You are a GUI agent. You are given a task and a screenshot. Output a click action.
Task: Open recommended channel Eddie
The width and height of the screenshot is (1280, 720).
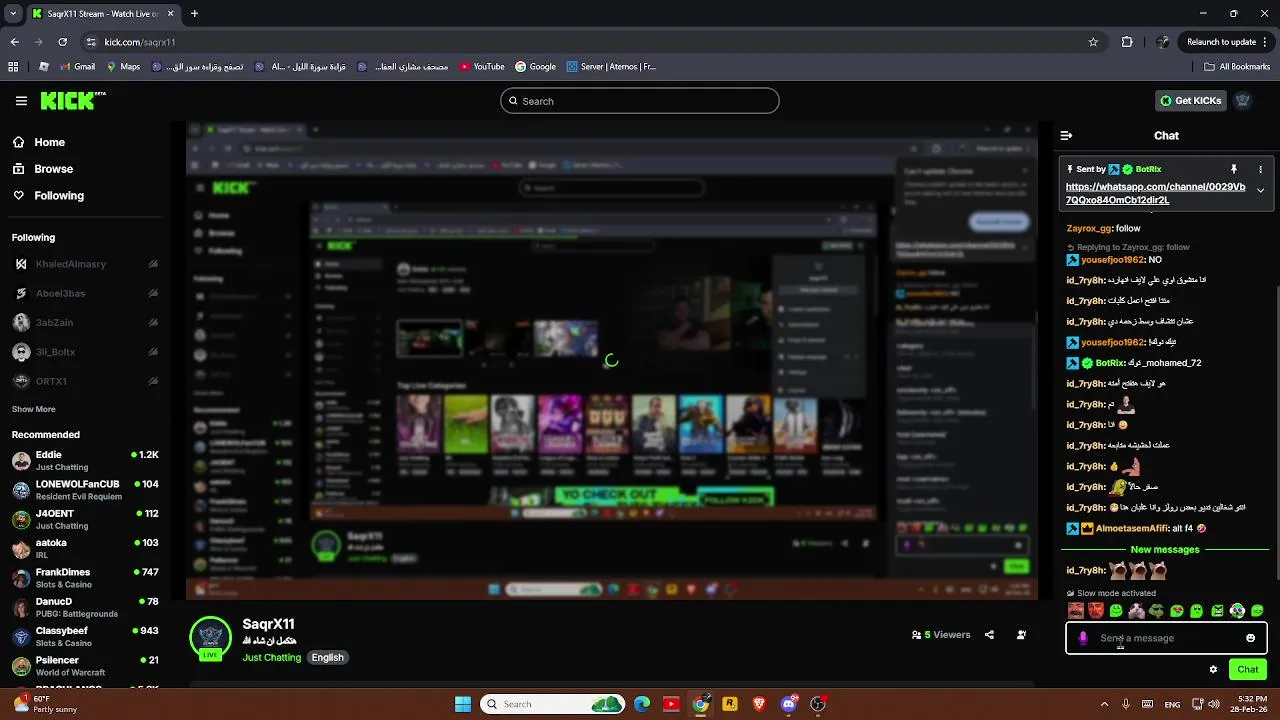[86, 460]
